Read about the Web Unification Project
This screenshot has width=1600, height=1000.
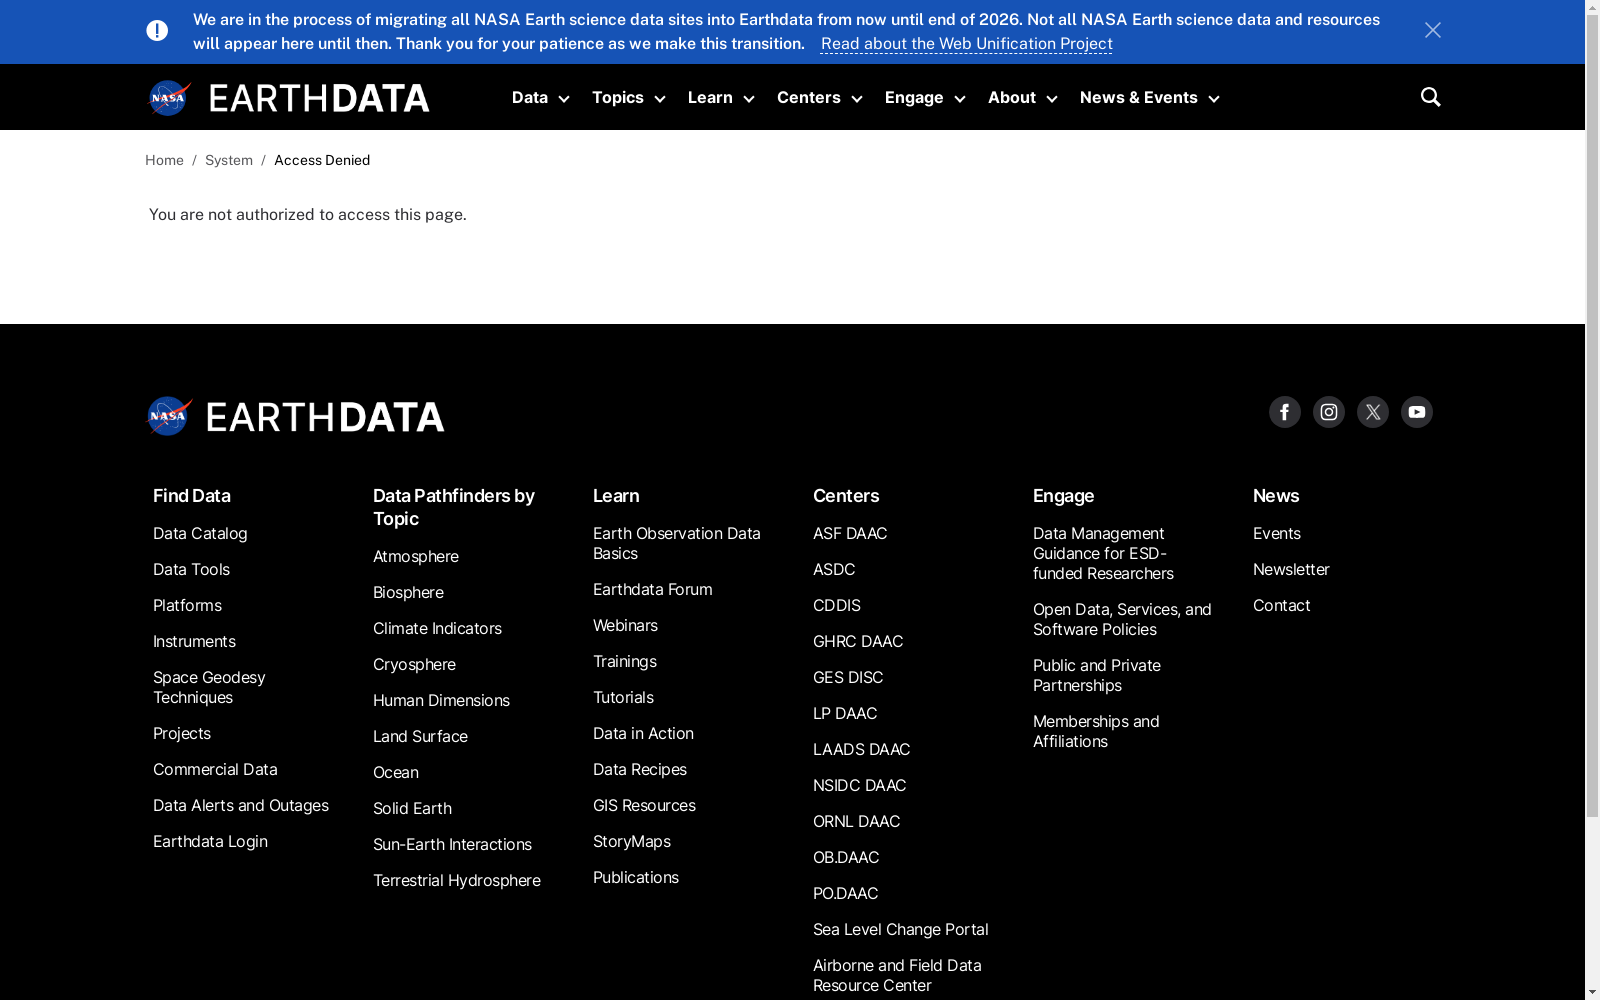[x=966, y=44]
